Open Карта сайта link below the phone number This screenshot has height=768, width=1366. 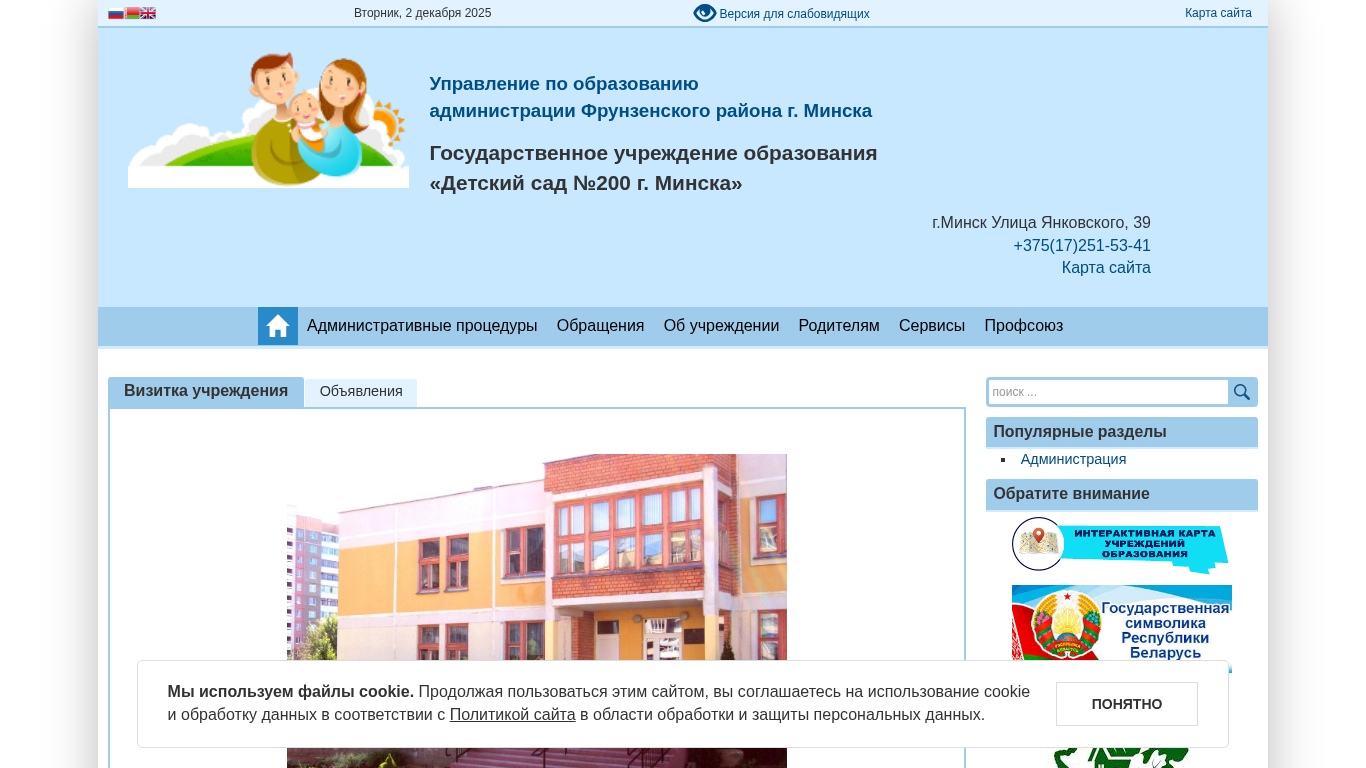pyautogui.click(x=1106, y=268)
